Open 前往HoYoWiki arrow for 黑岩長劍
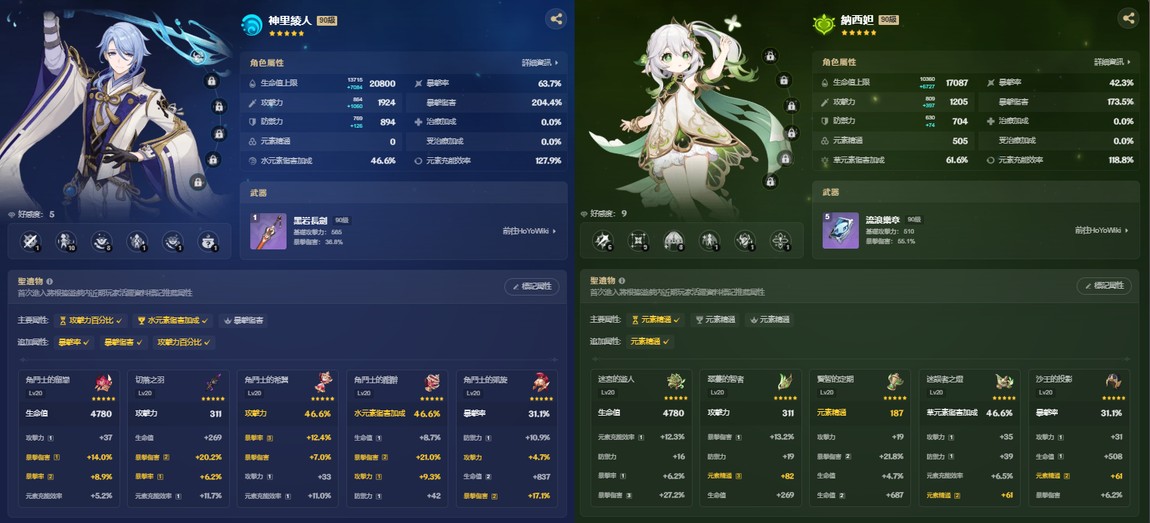This screenshot has width=1150, height=523. [530, 231]
